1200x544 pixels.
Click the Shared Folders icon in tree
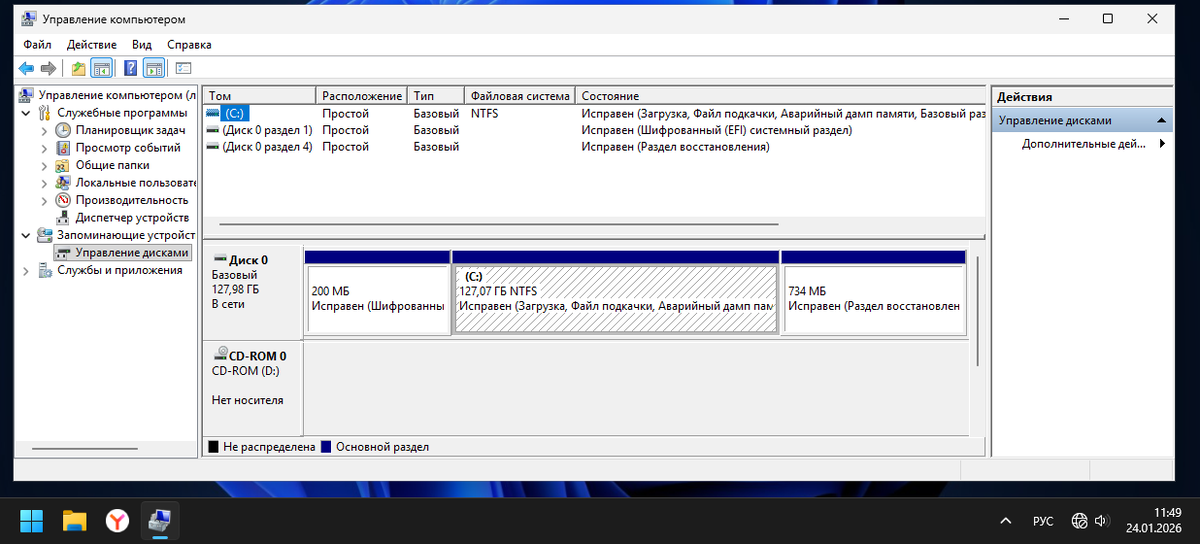(x=63, y=165)
